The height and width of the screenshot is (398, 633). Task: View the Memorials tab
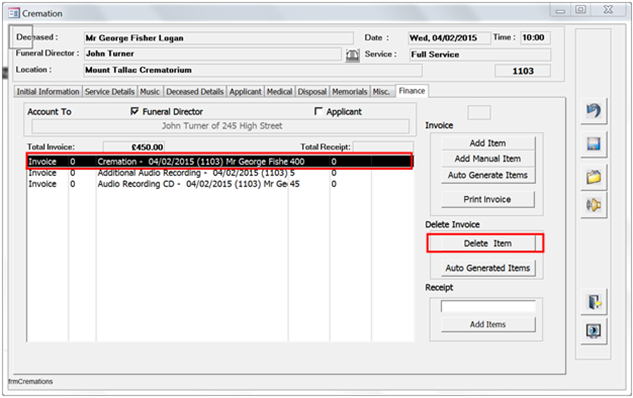click(x=350, y=92)
